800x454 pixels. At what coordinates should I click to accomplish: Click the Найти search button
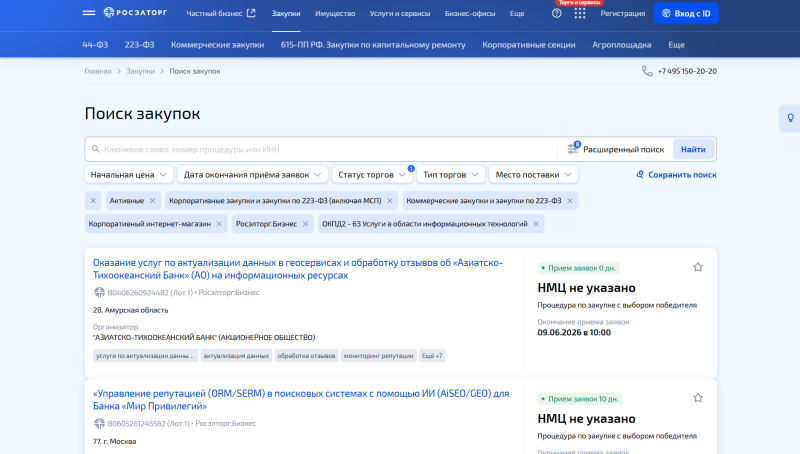click(x=693, y=149)
